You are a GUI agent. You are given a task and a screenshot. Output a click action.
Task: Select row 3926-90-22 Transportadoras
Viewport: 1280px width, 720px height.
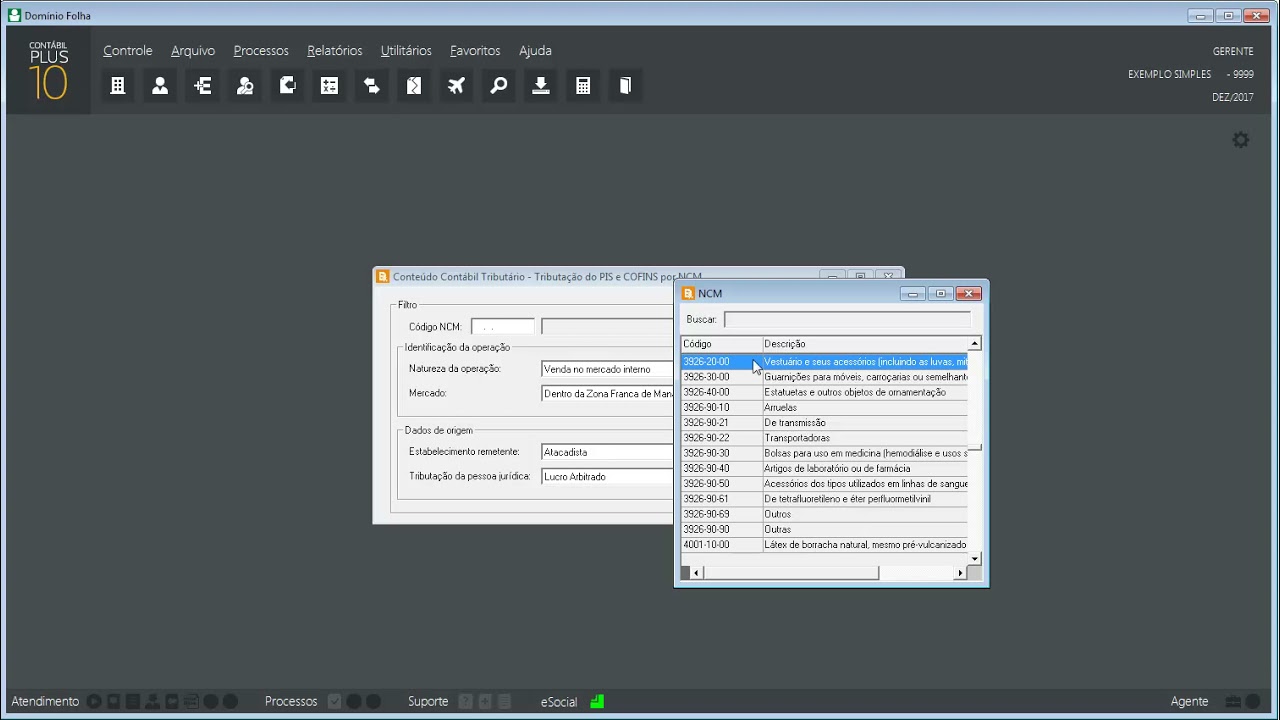point(824,438)
